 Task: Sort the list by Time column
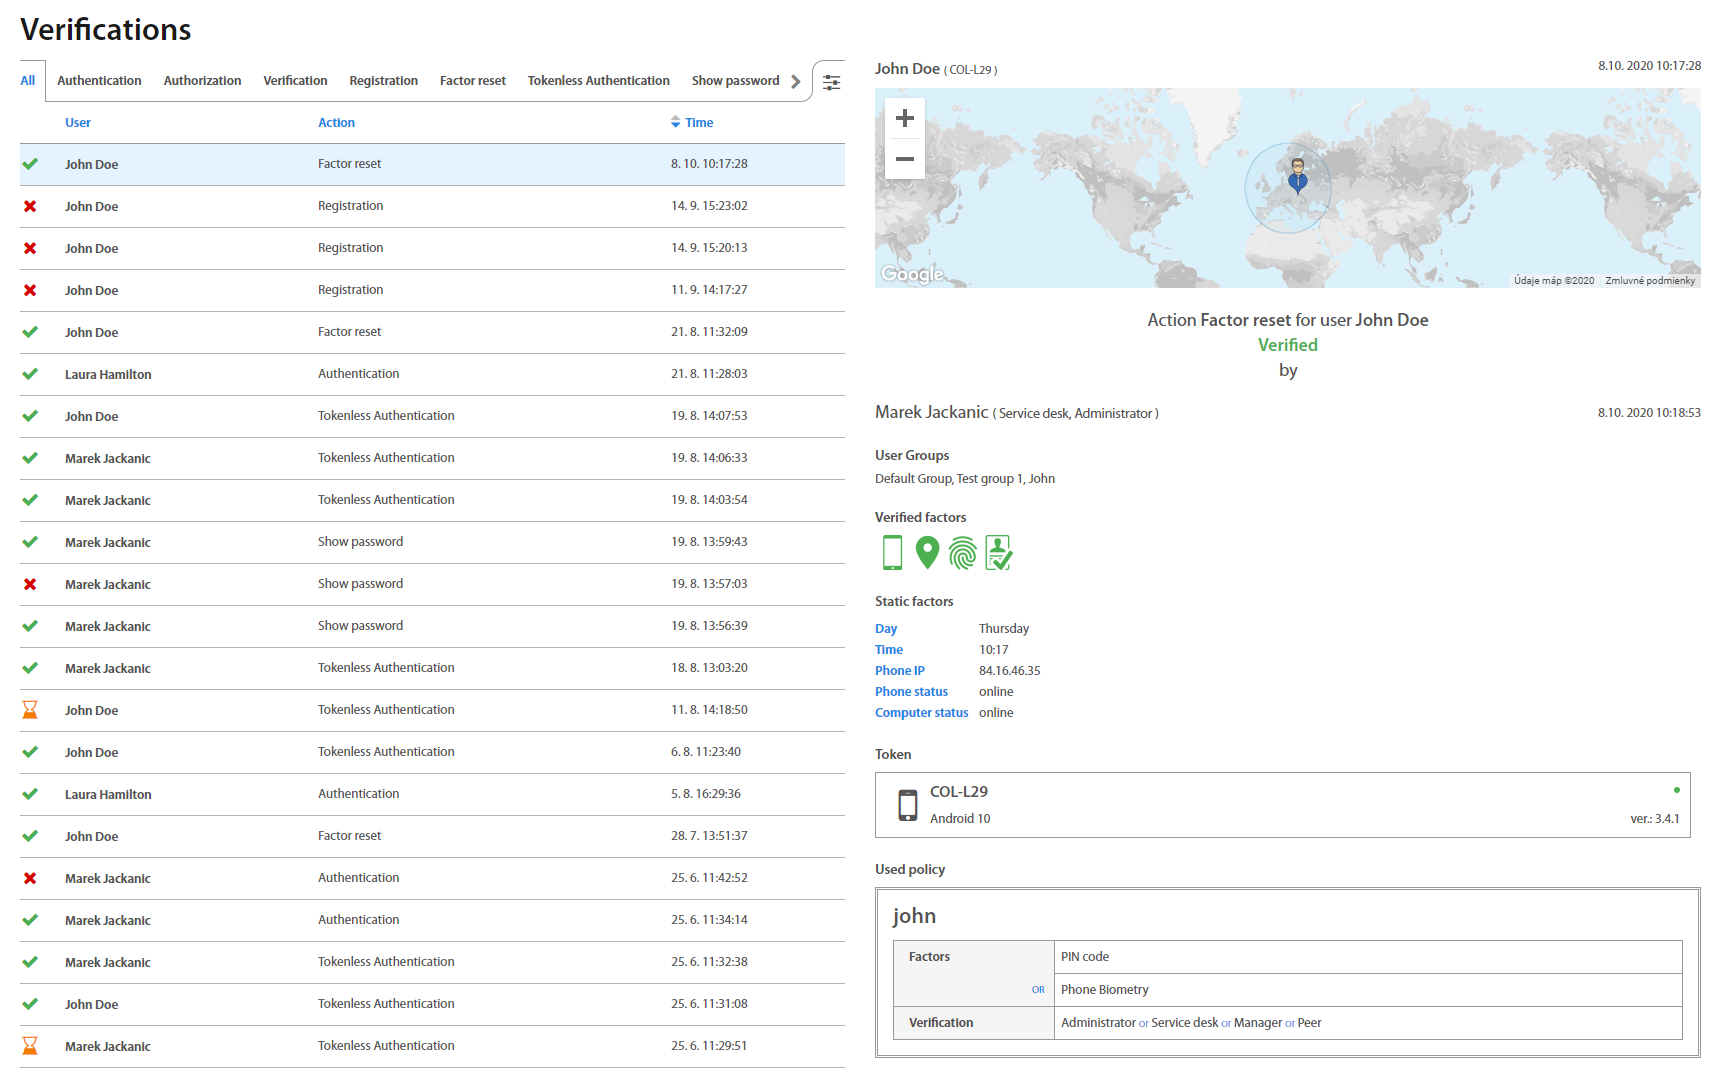click(698, 123)
